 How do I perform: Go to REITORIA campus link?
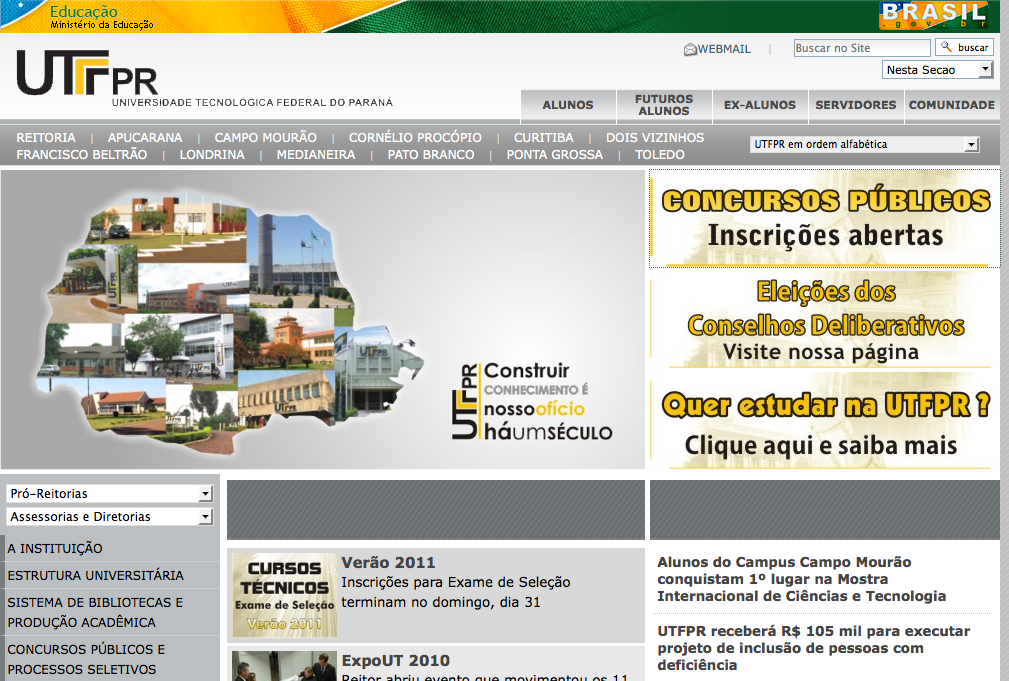pyautogui.click(x=46, y=138)
